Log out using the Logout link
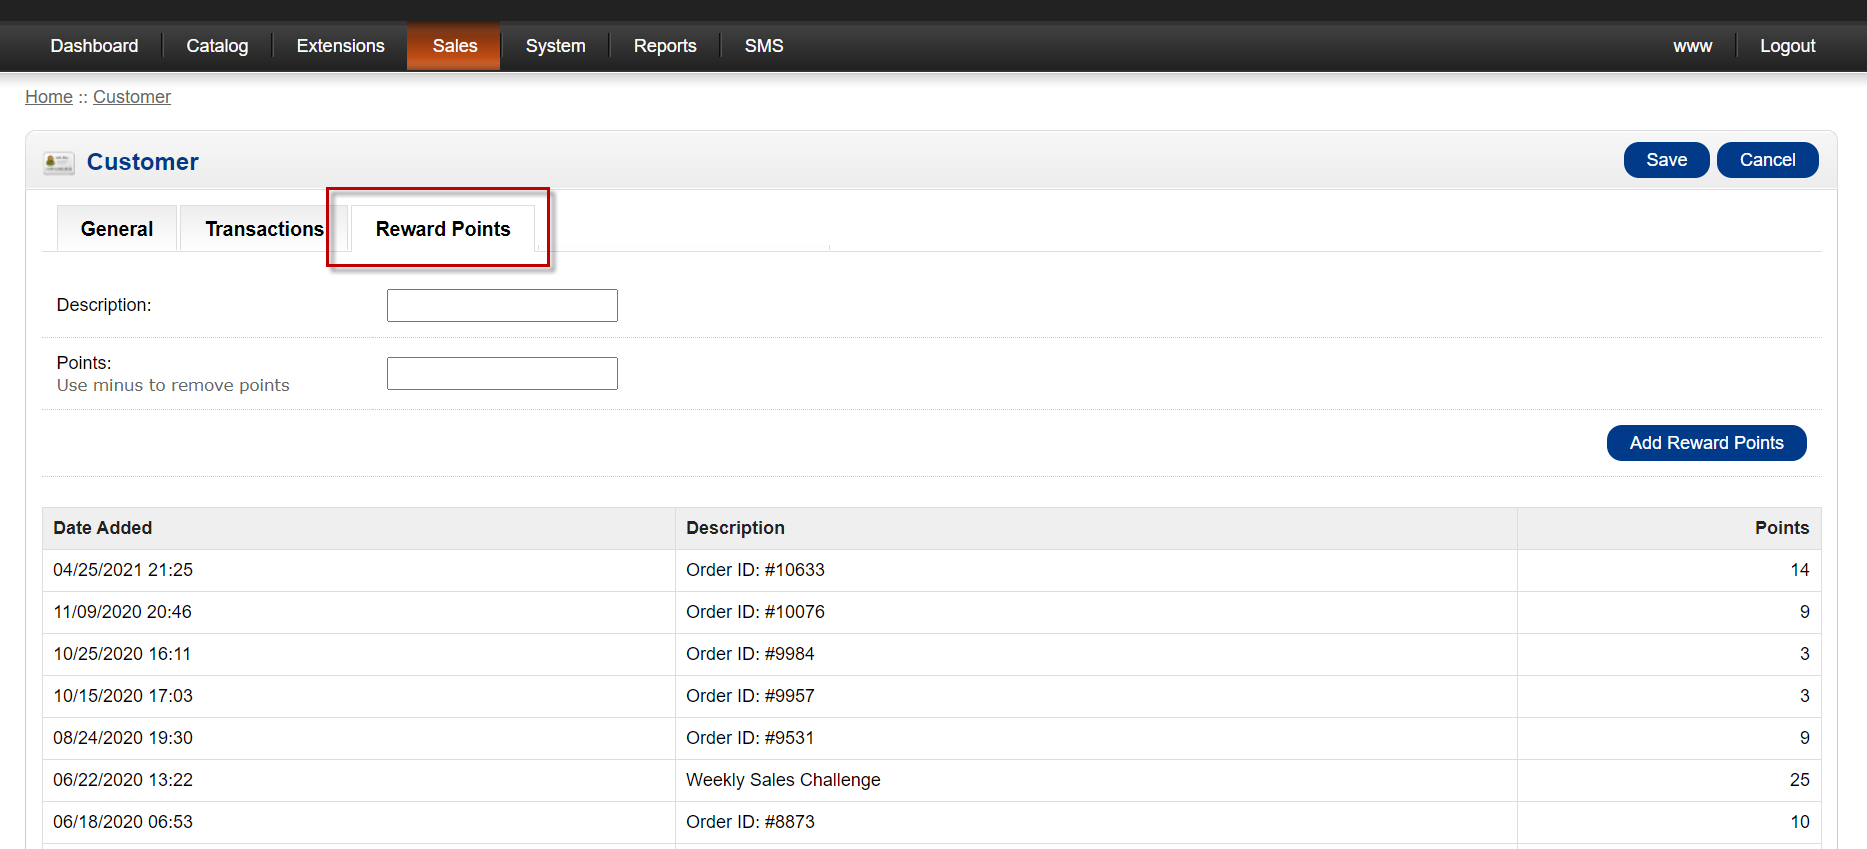Screen dimensions: 1867x849 (1787, 46)
